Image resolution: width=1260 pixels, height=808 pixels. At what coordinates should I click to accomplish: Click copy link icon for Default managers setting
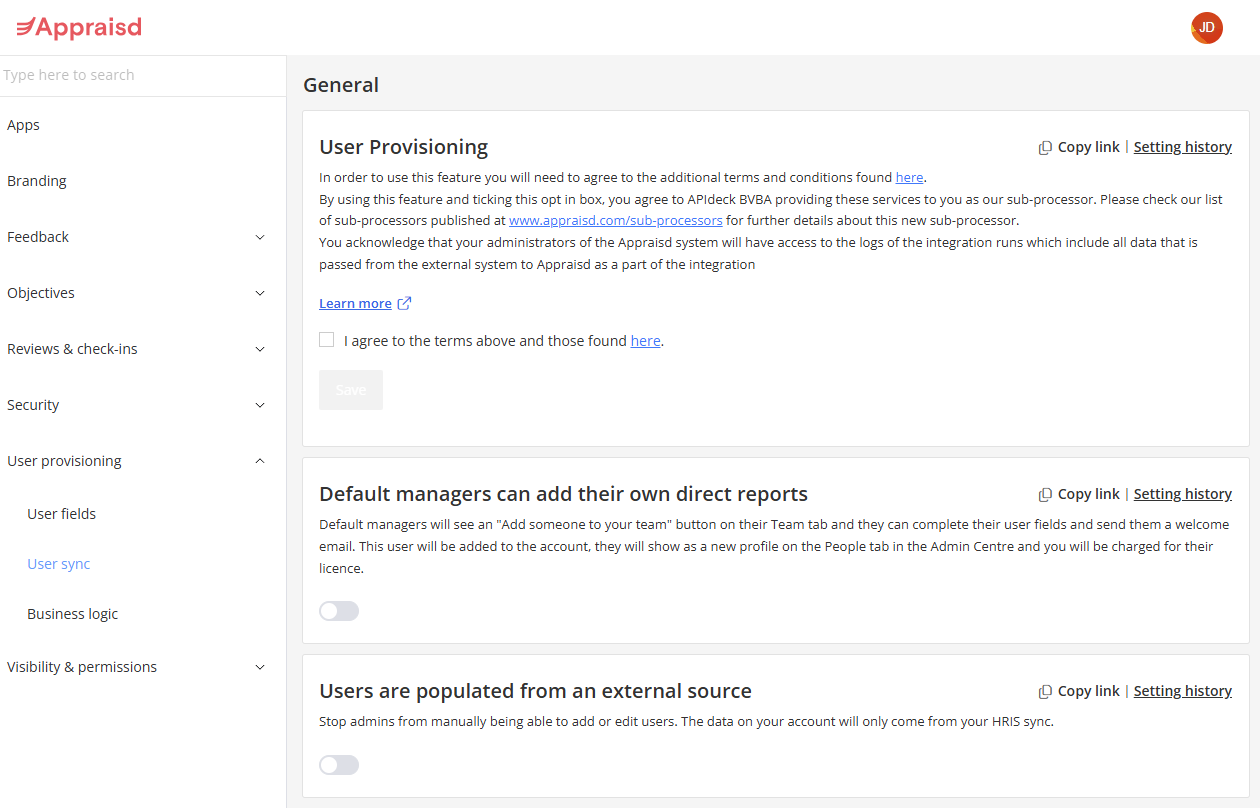coord(1045,495)
